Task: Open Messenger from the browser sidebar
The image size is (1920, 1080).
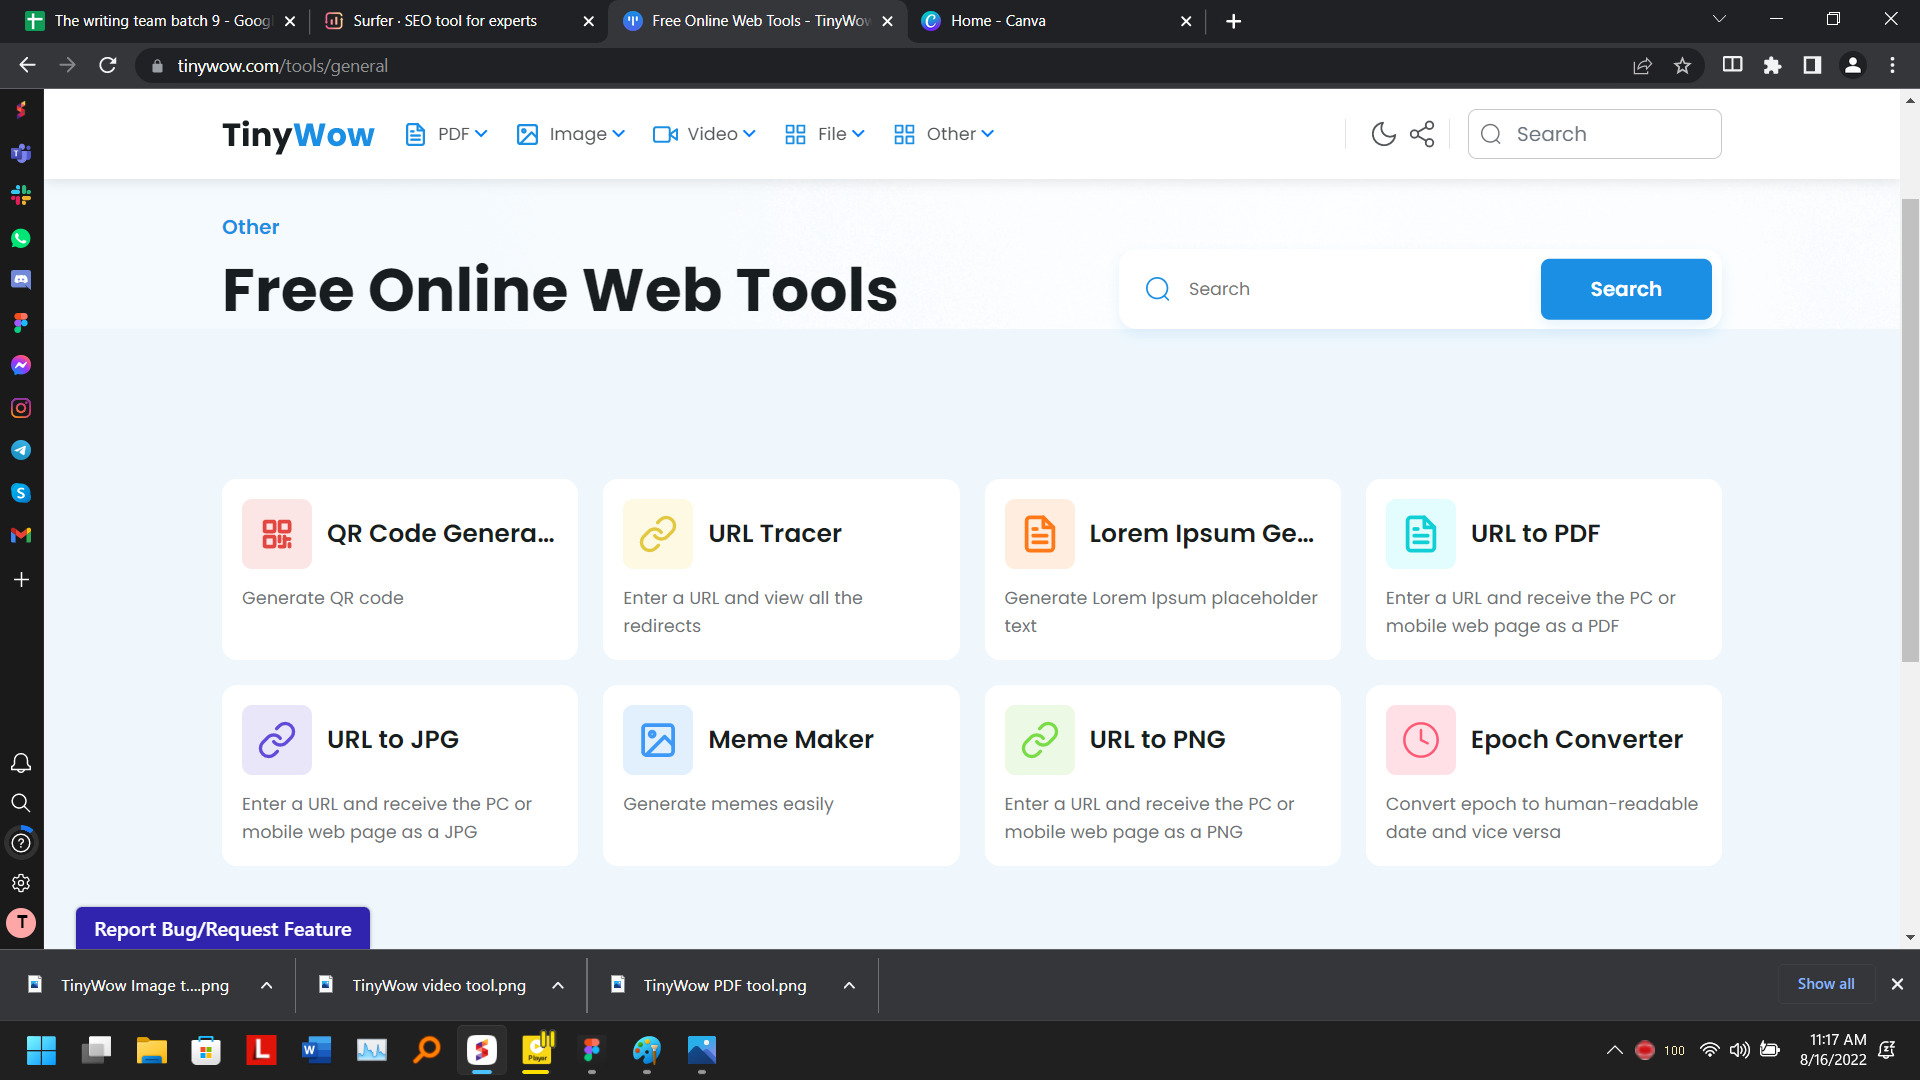Action: point(21,365)
